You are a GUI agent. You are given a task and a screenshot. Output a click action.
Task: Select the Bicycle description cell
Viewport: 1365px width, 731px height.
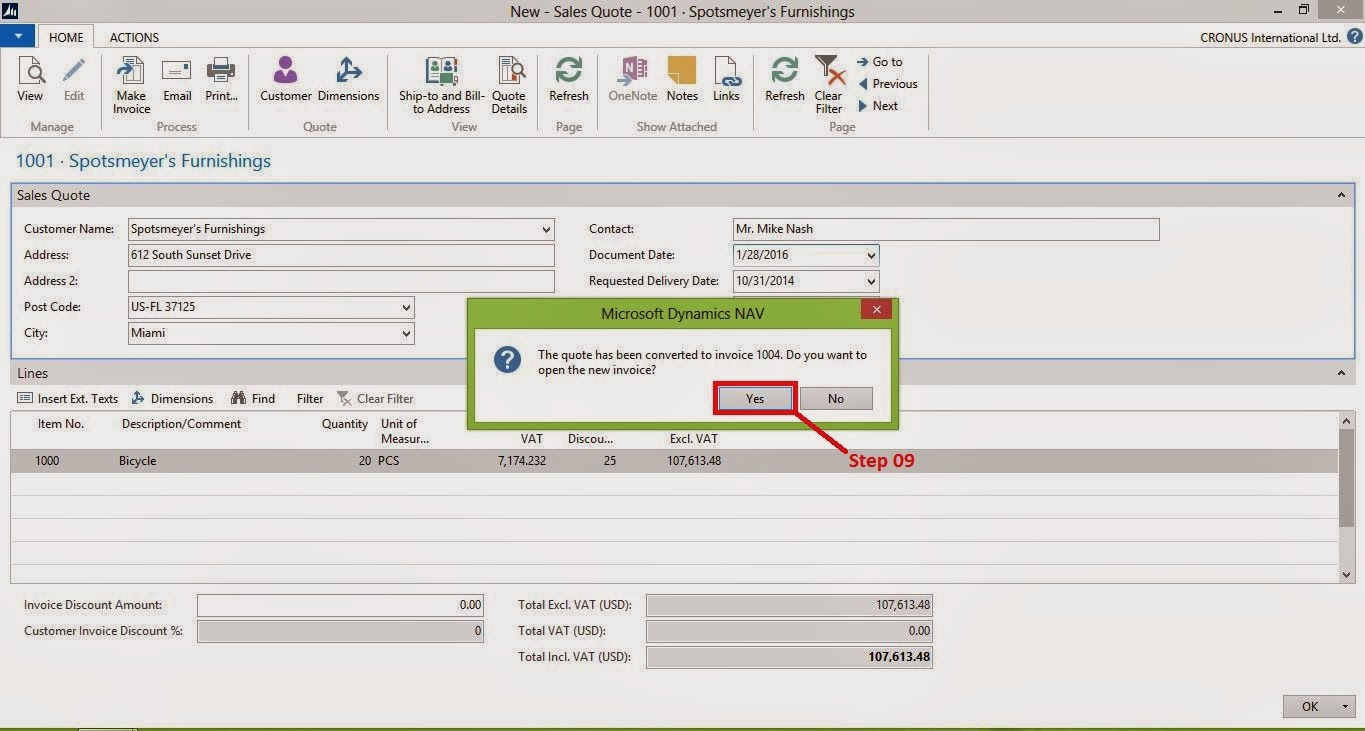pyautogui.click(x=137, y=461)
